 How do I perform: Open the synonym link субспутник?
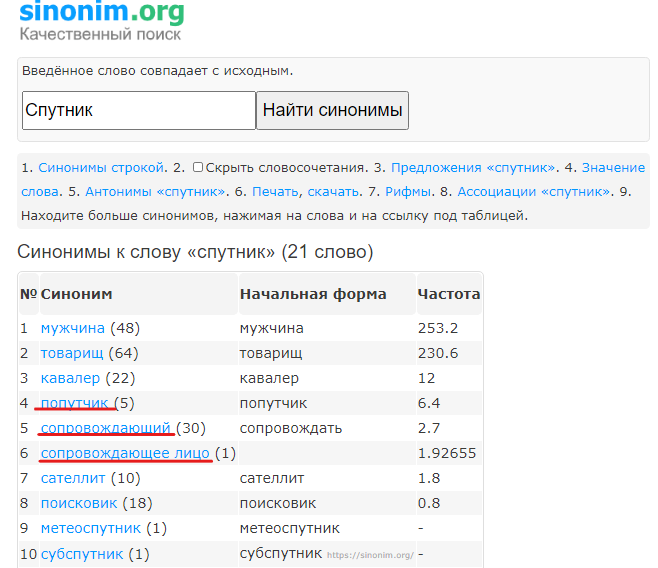(82, 554)
